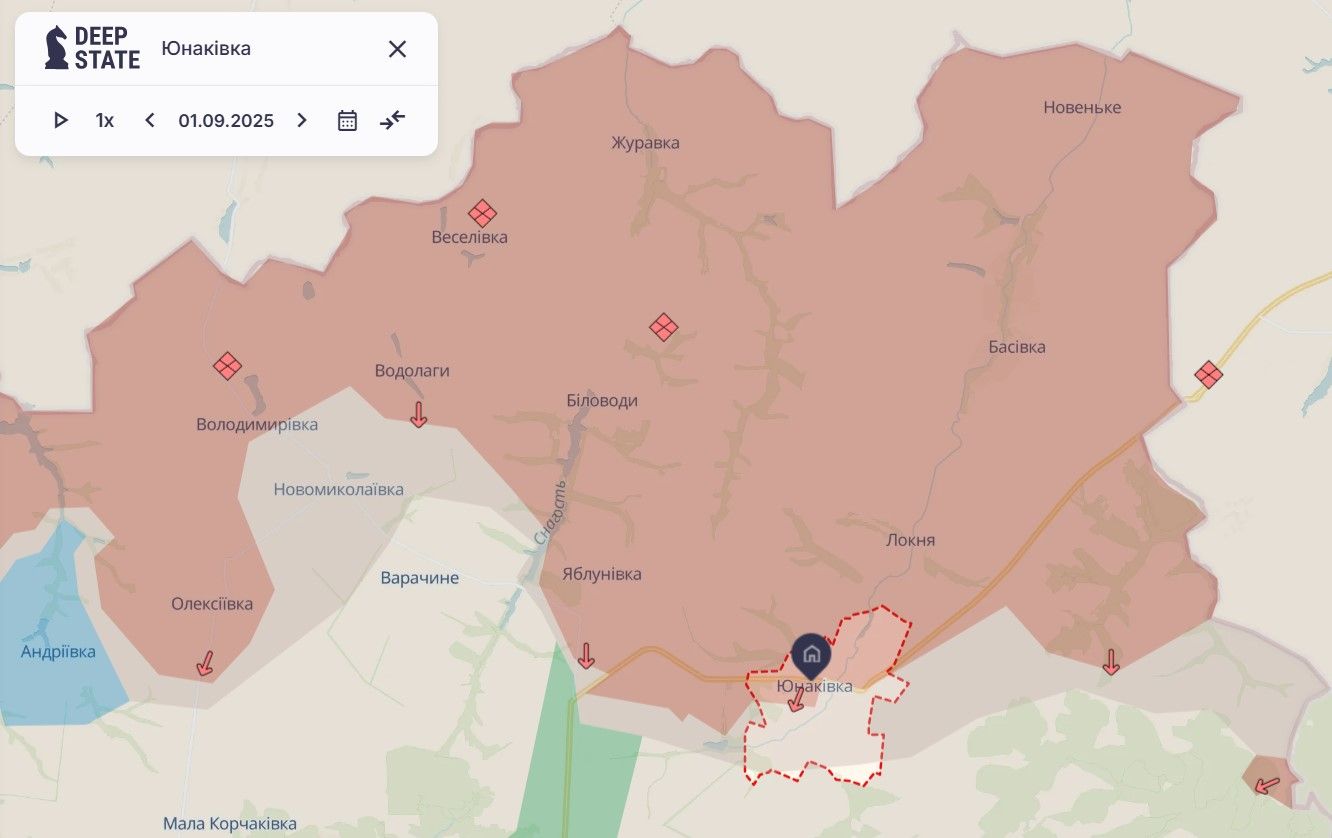Screen dimensions: 1332x838
Task: Change the 1x playback speed
Action: click(x=105, y=121)
